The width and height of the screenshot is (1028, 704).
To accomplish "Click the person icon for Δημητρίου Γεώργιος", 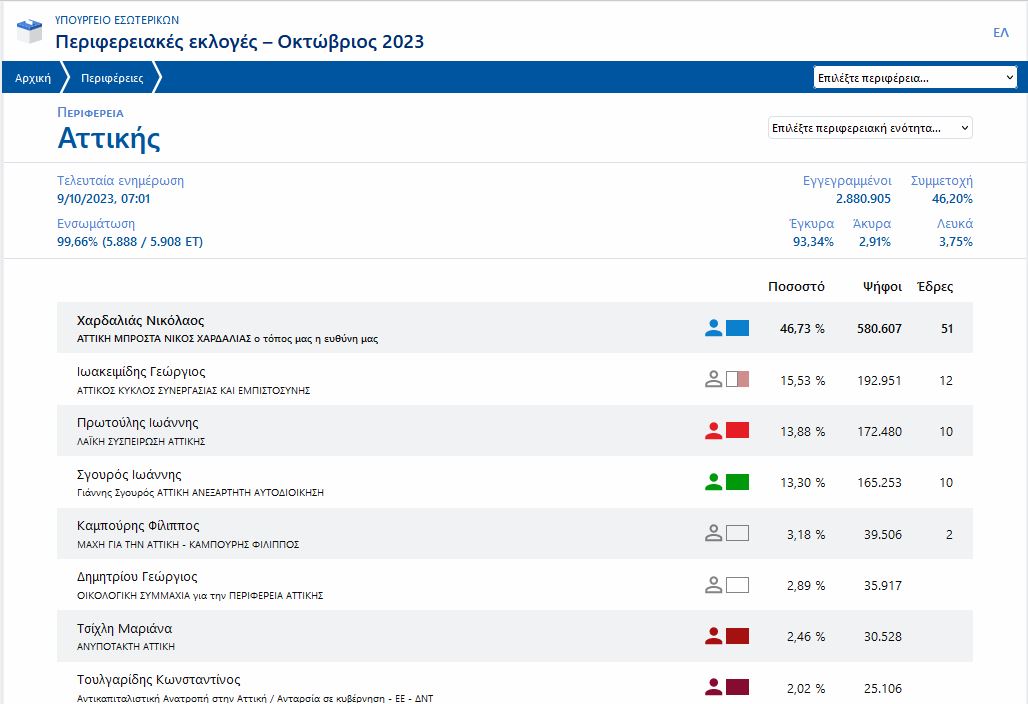I will [713, 585].
